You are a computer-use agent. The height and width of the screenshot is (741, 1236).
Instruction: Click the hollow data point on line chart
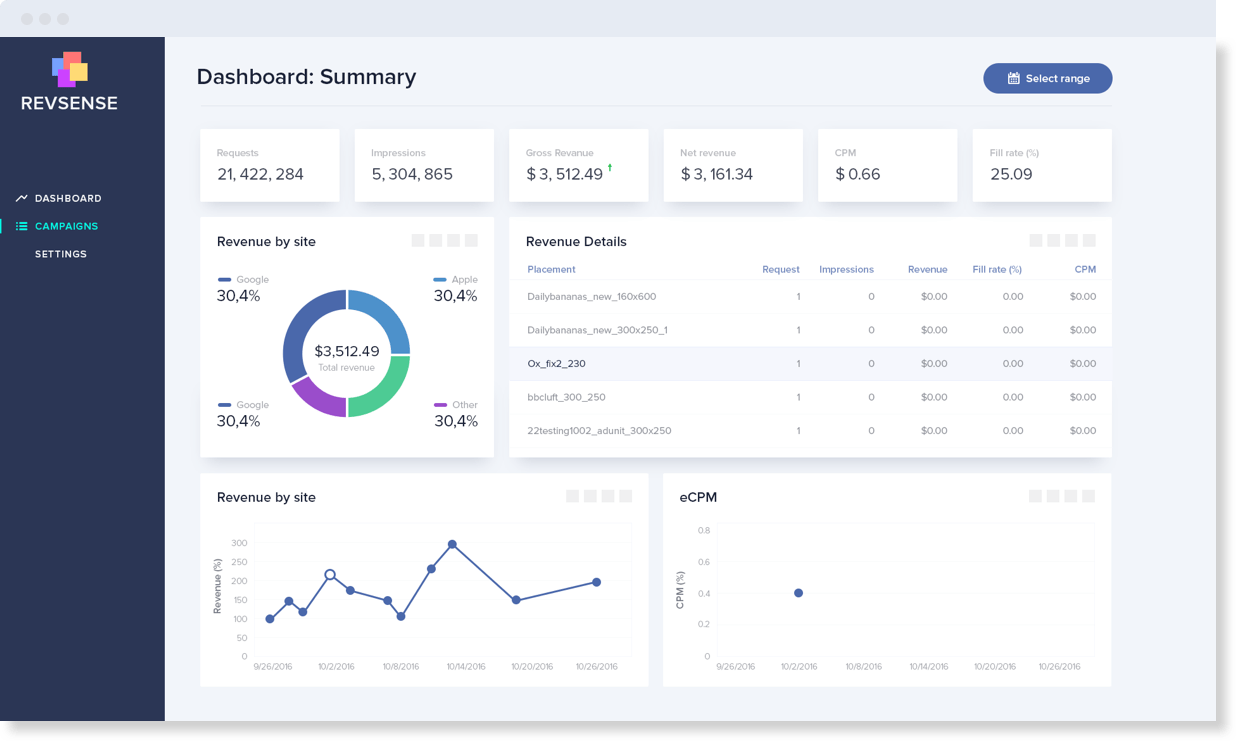[330, 575]
